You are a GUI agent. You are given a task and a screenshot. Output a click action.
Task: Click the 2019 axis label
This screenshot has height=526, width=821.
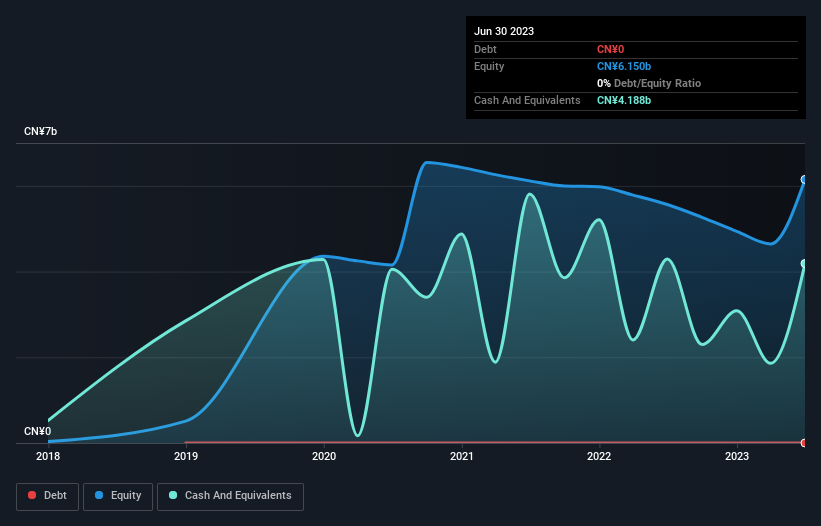click(x=186, y=456)
